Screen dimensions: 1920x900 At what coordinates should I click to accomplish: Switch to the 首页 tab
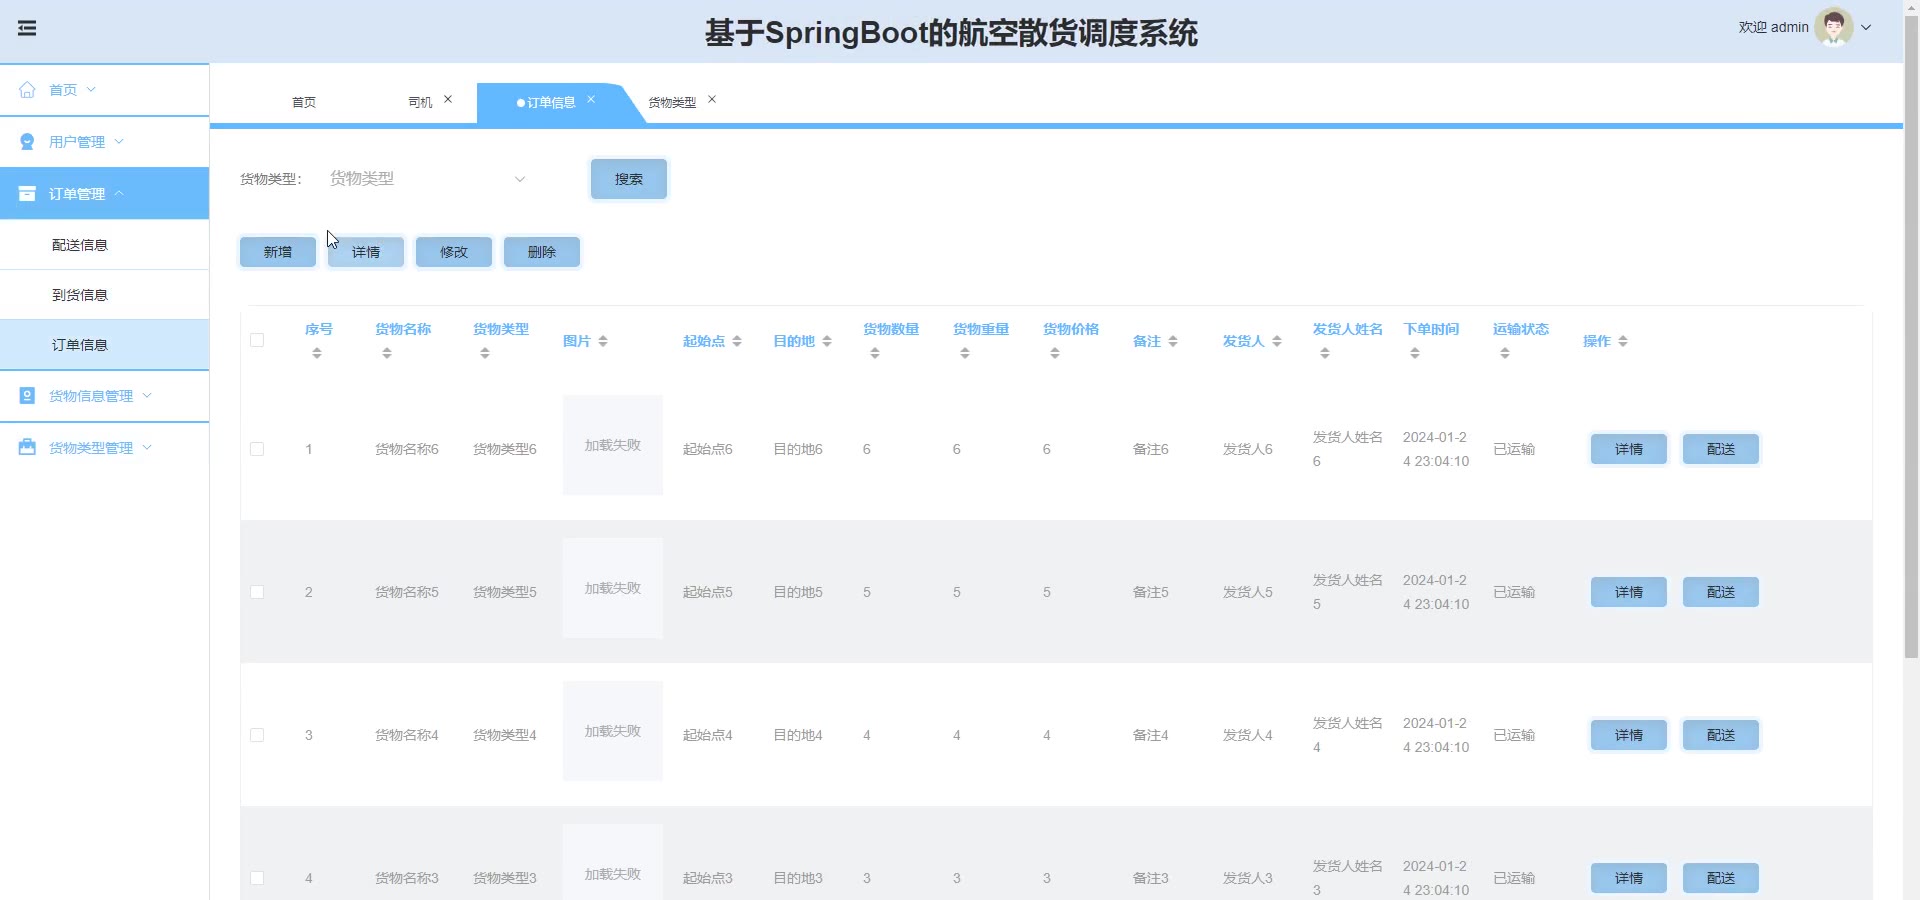pyautogui.click(x=304, y=103)
